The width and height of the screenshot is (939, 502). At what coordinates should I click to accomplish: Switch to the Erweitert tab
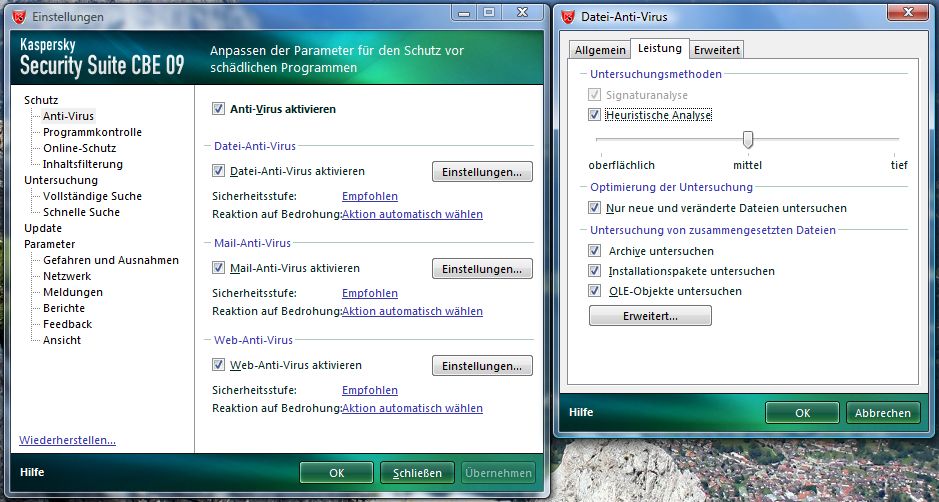(x=717, y=50)
